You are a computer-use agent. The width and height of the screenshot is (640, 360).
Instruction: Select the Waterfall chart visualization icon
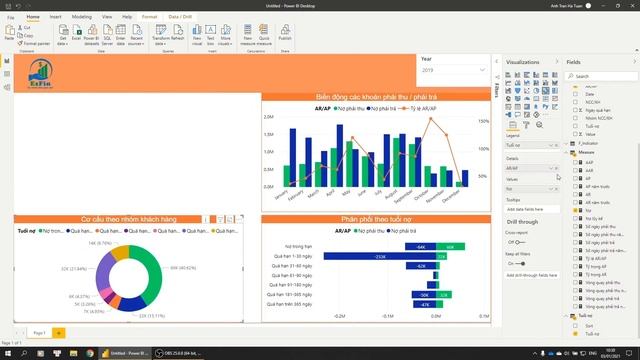(508, 91)
